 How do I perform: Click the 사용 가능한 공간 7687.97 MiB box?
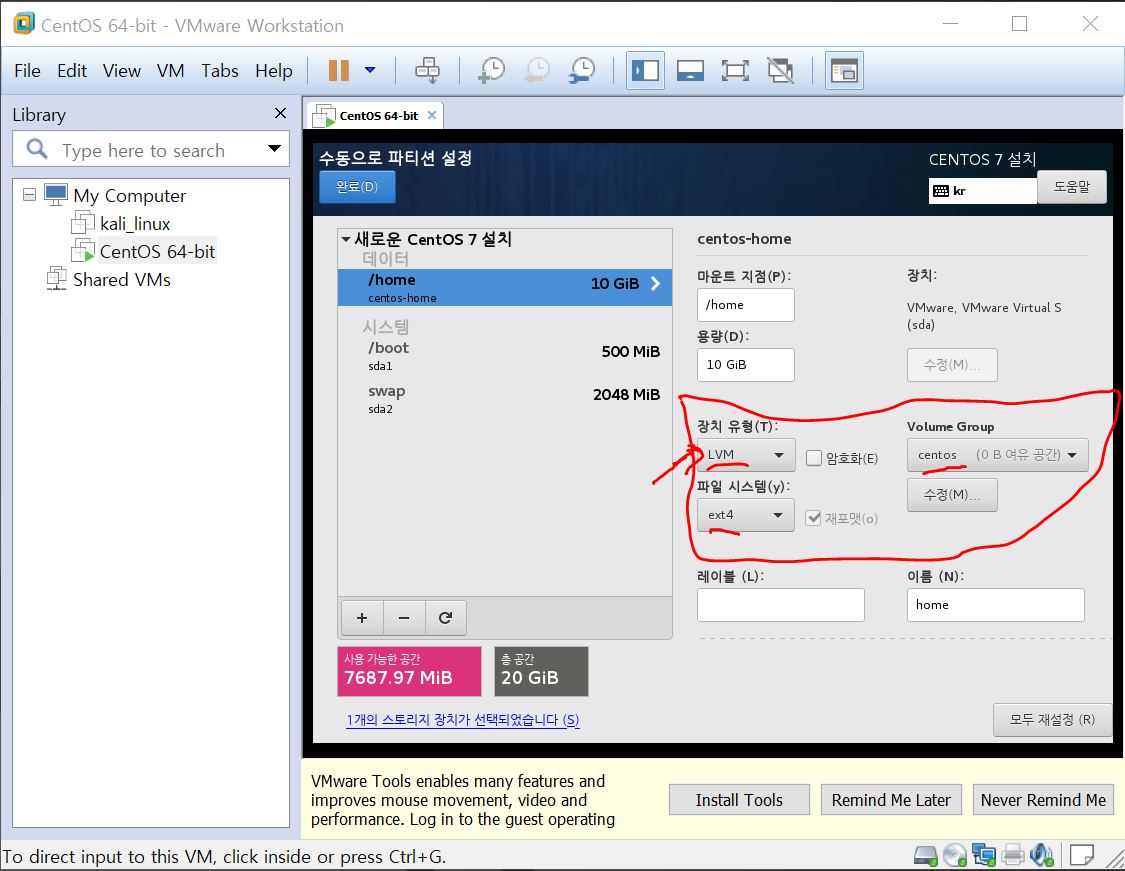[x=409, y=671]
